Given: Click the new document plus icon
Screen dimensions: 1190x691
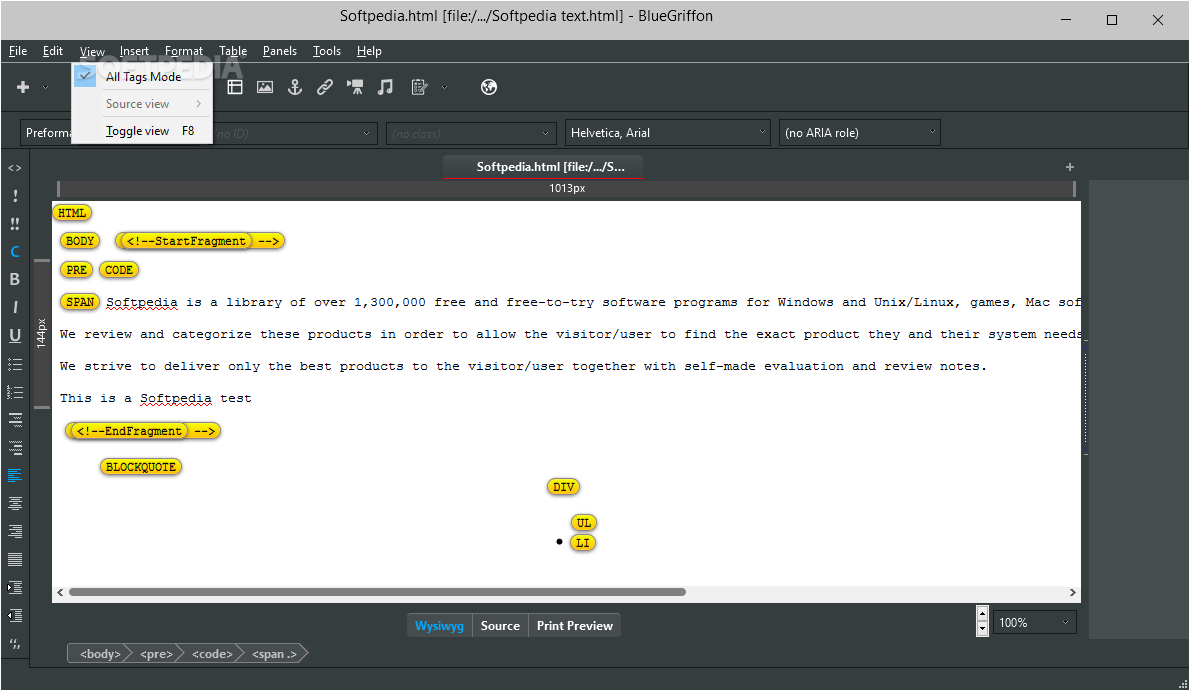Looking at the screenshot, I should [23, 87].
